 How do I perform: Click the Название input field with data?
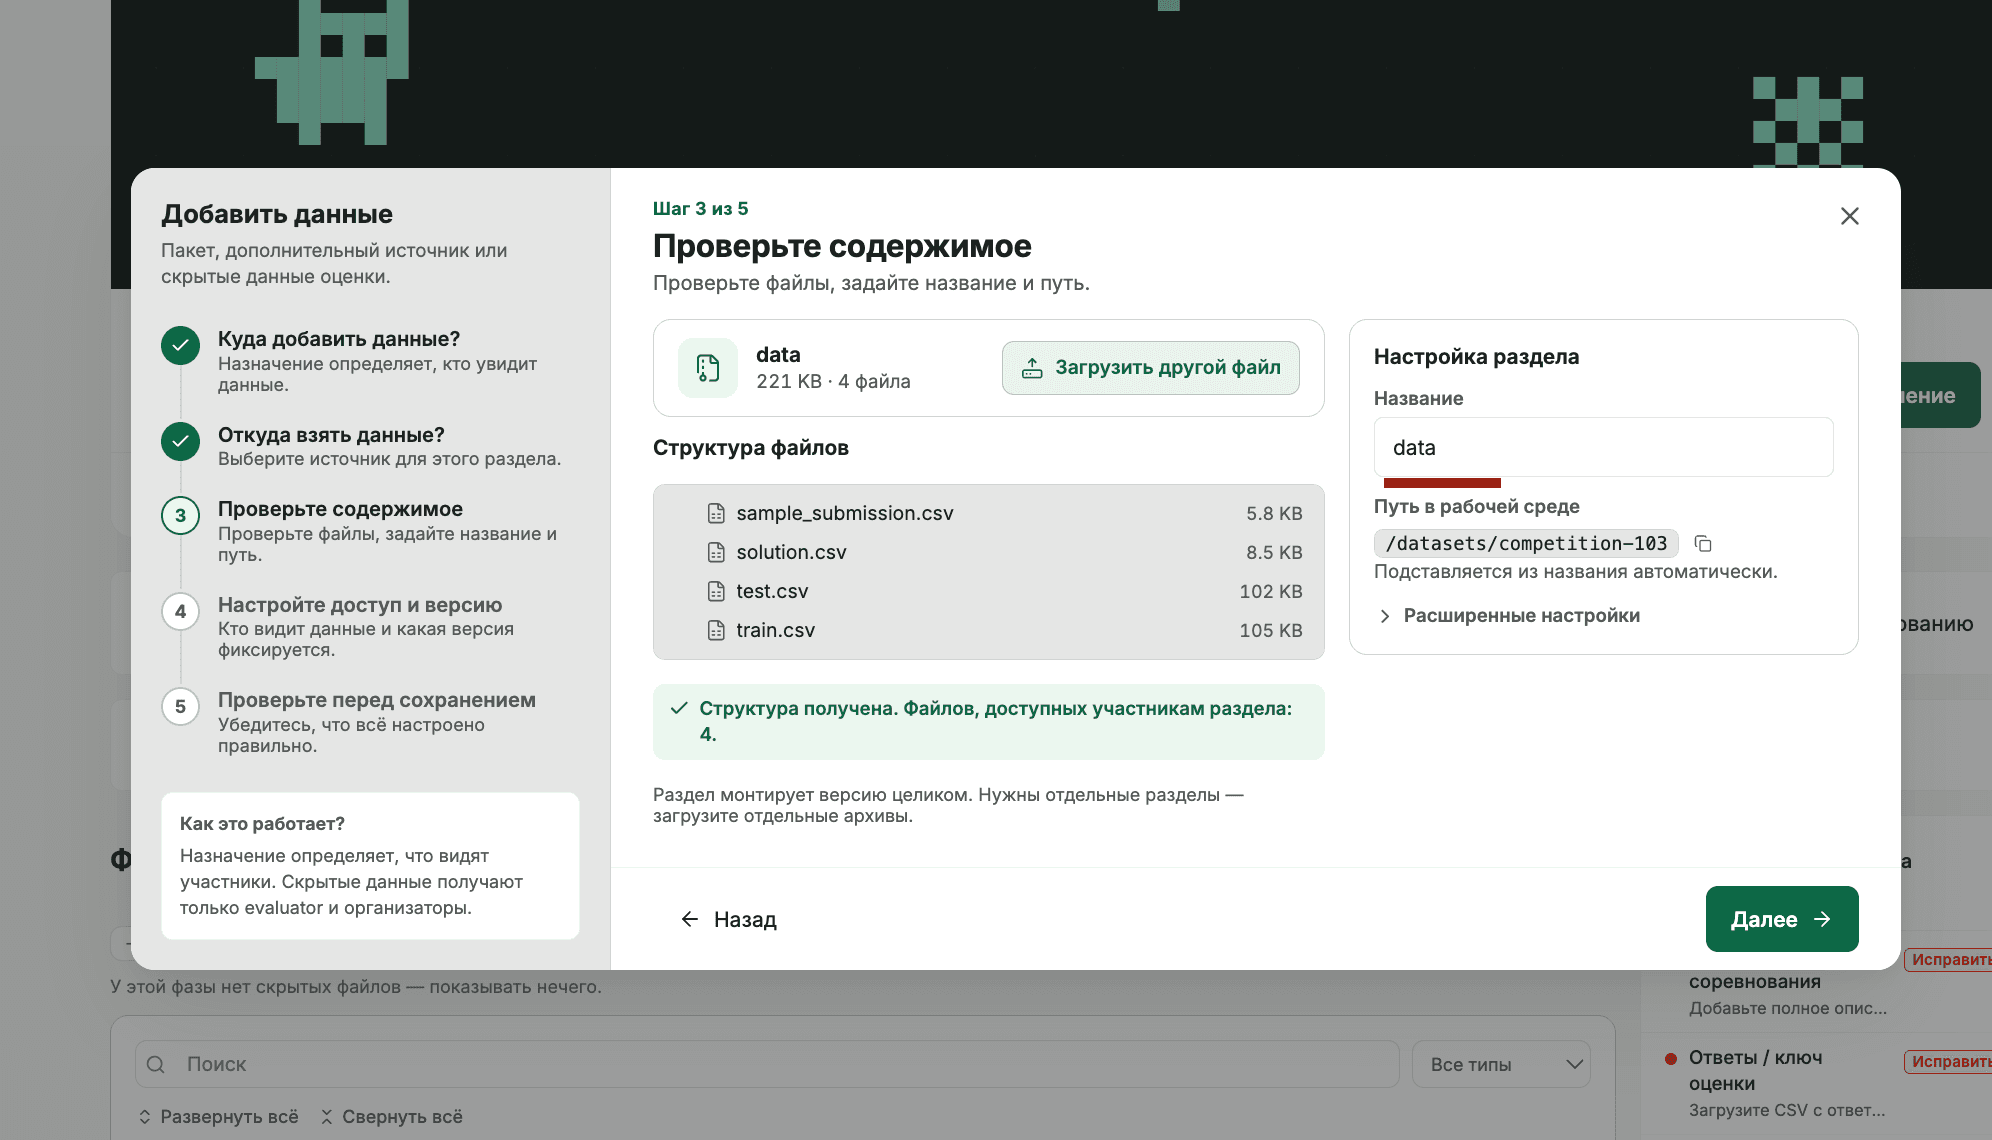pyautogui.click(x=1603, y=447)
